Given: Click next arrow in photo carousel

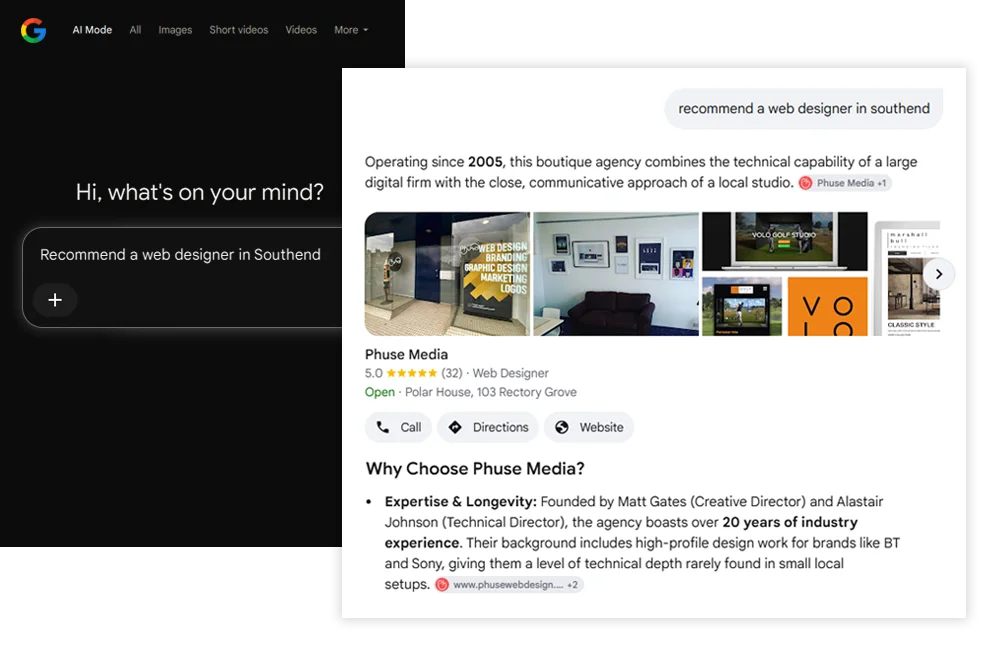Looking at the screenshot, I should (939, 274).
